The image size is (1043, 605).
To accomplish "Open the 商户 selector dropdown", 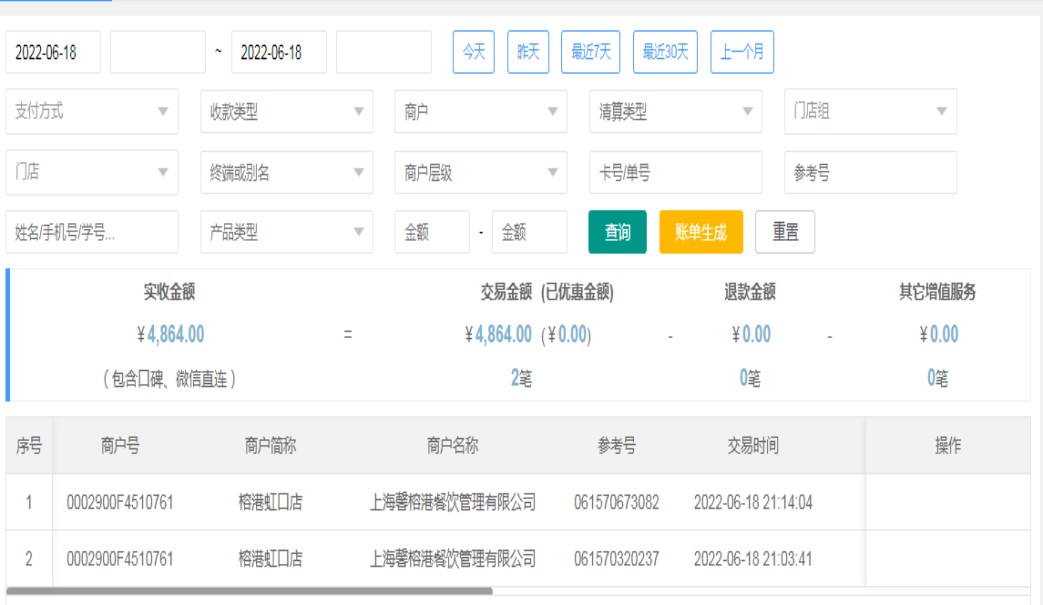I will click(480, 112).
